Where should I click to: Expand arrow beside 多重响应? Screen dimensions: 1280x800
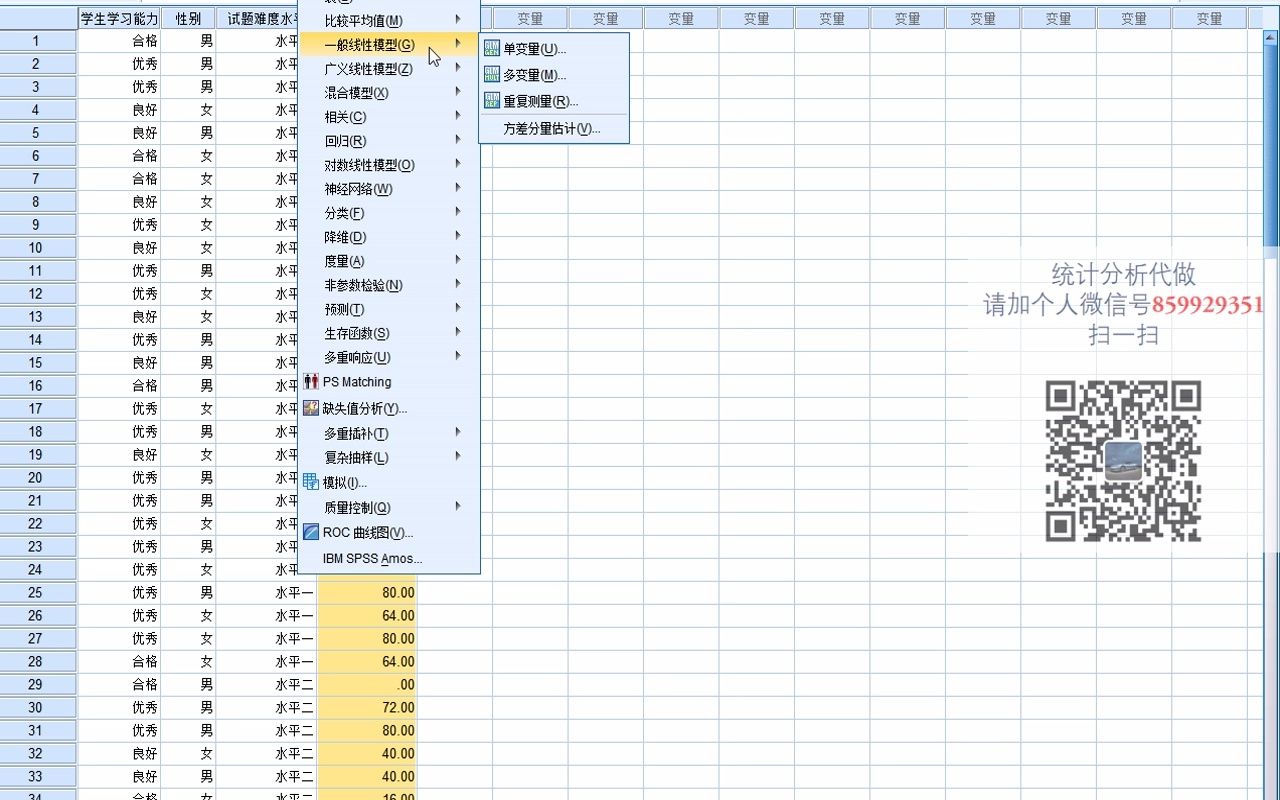coord(458,356)
